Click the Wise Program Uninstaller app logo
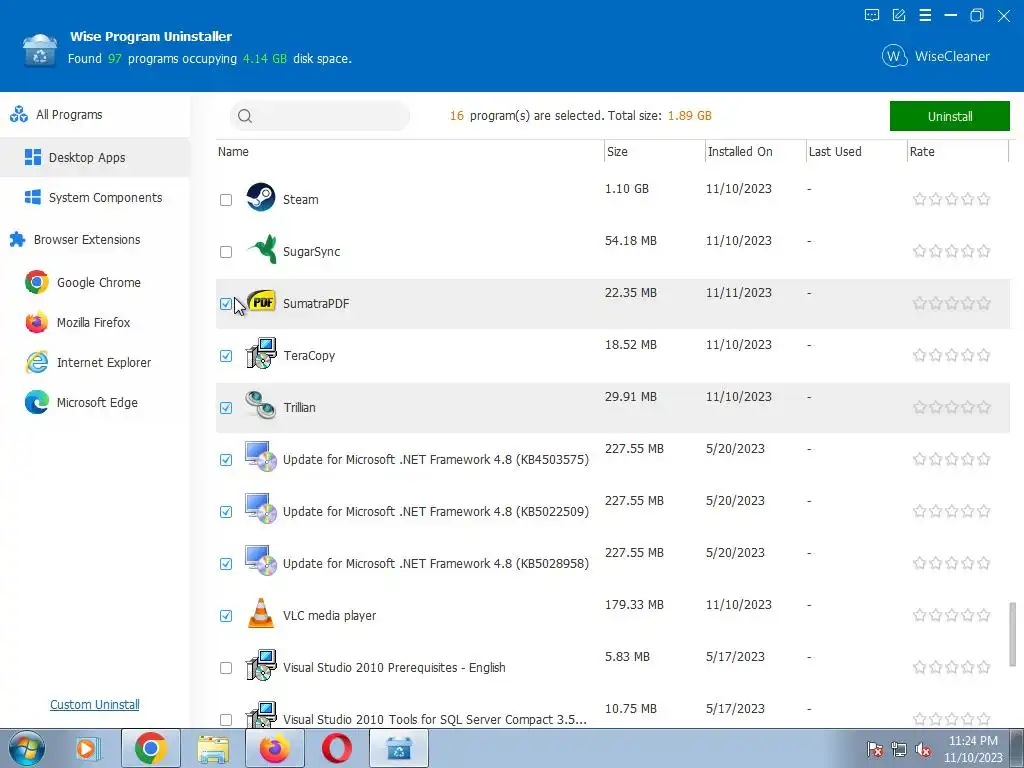The width and height of the screenshot is (1024, 768). (x=40, y=51)
